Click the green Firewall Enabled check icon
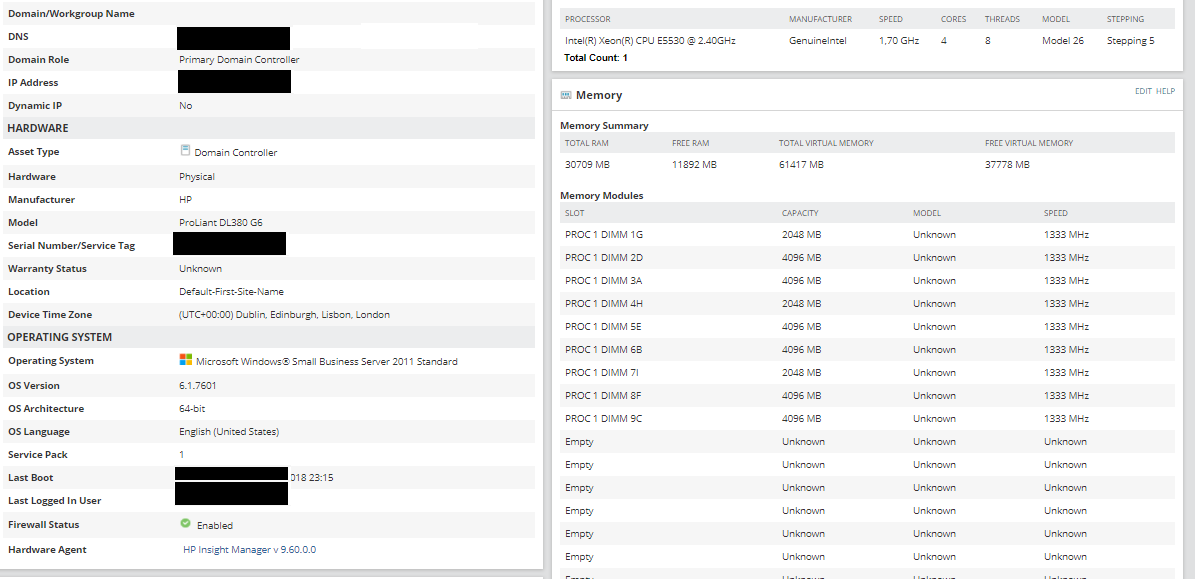1195x579 pixels. pos(185,524)
